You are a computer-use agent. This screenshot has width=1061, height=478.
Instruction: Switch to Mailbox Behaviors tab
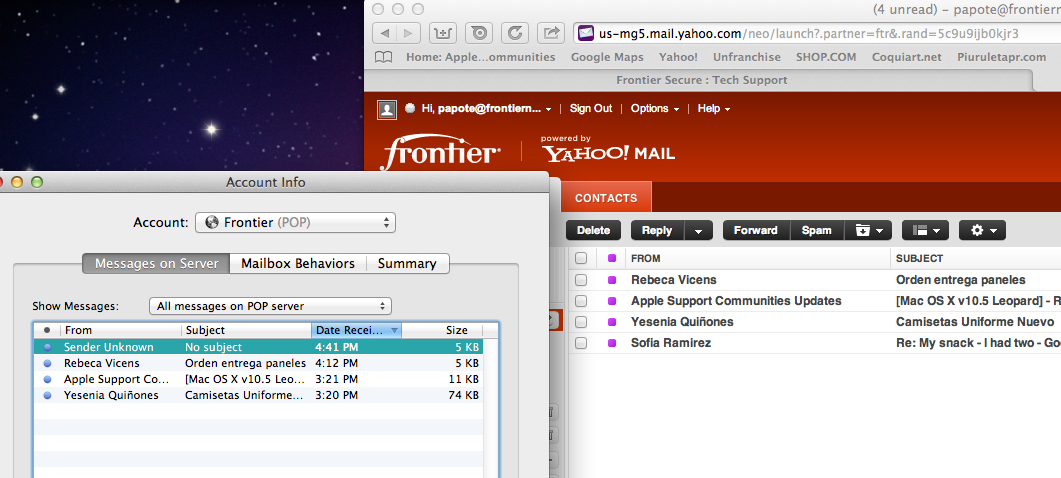(298, 263)
